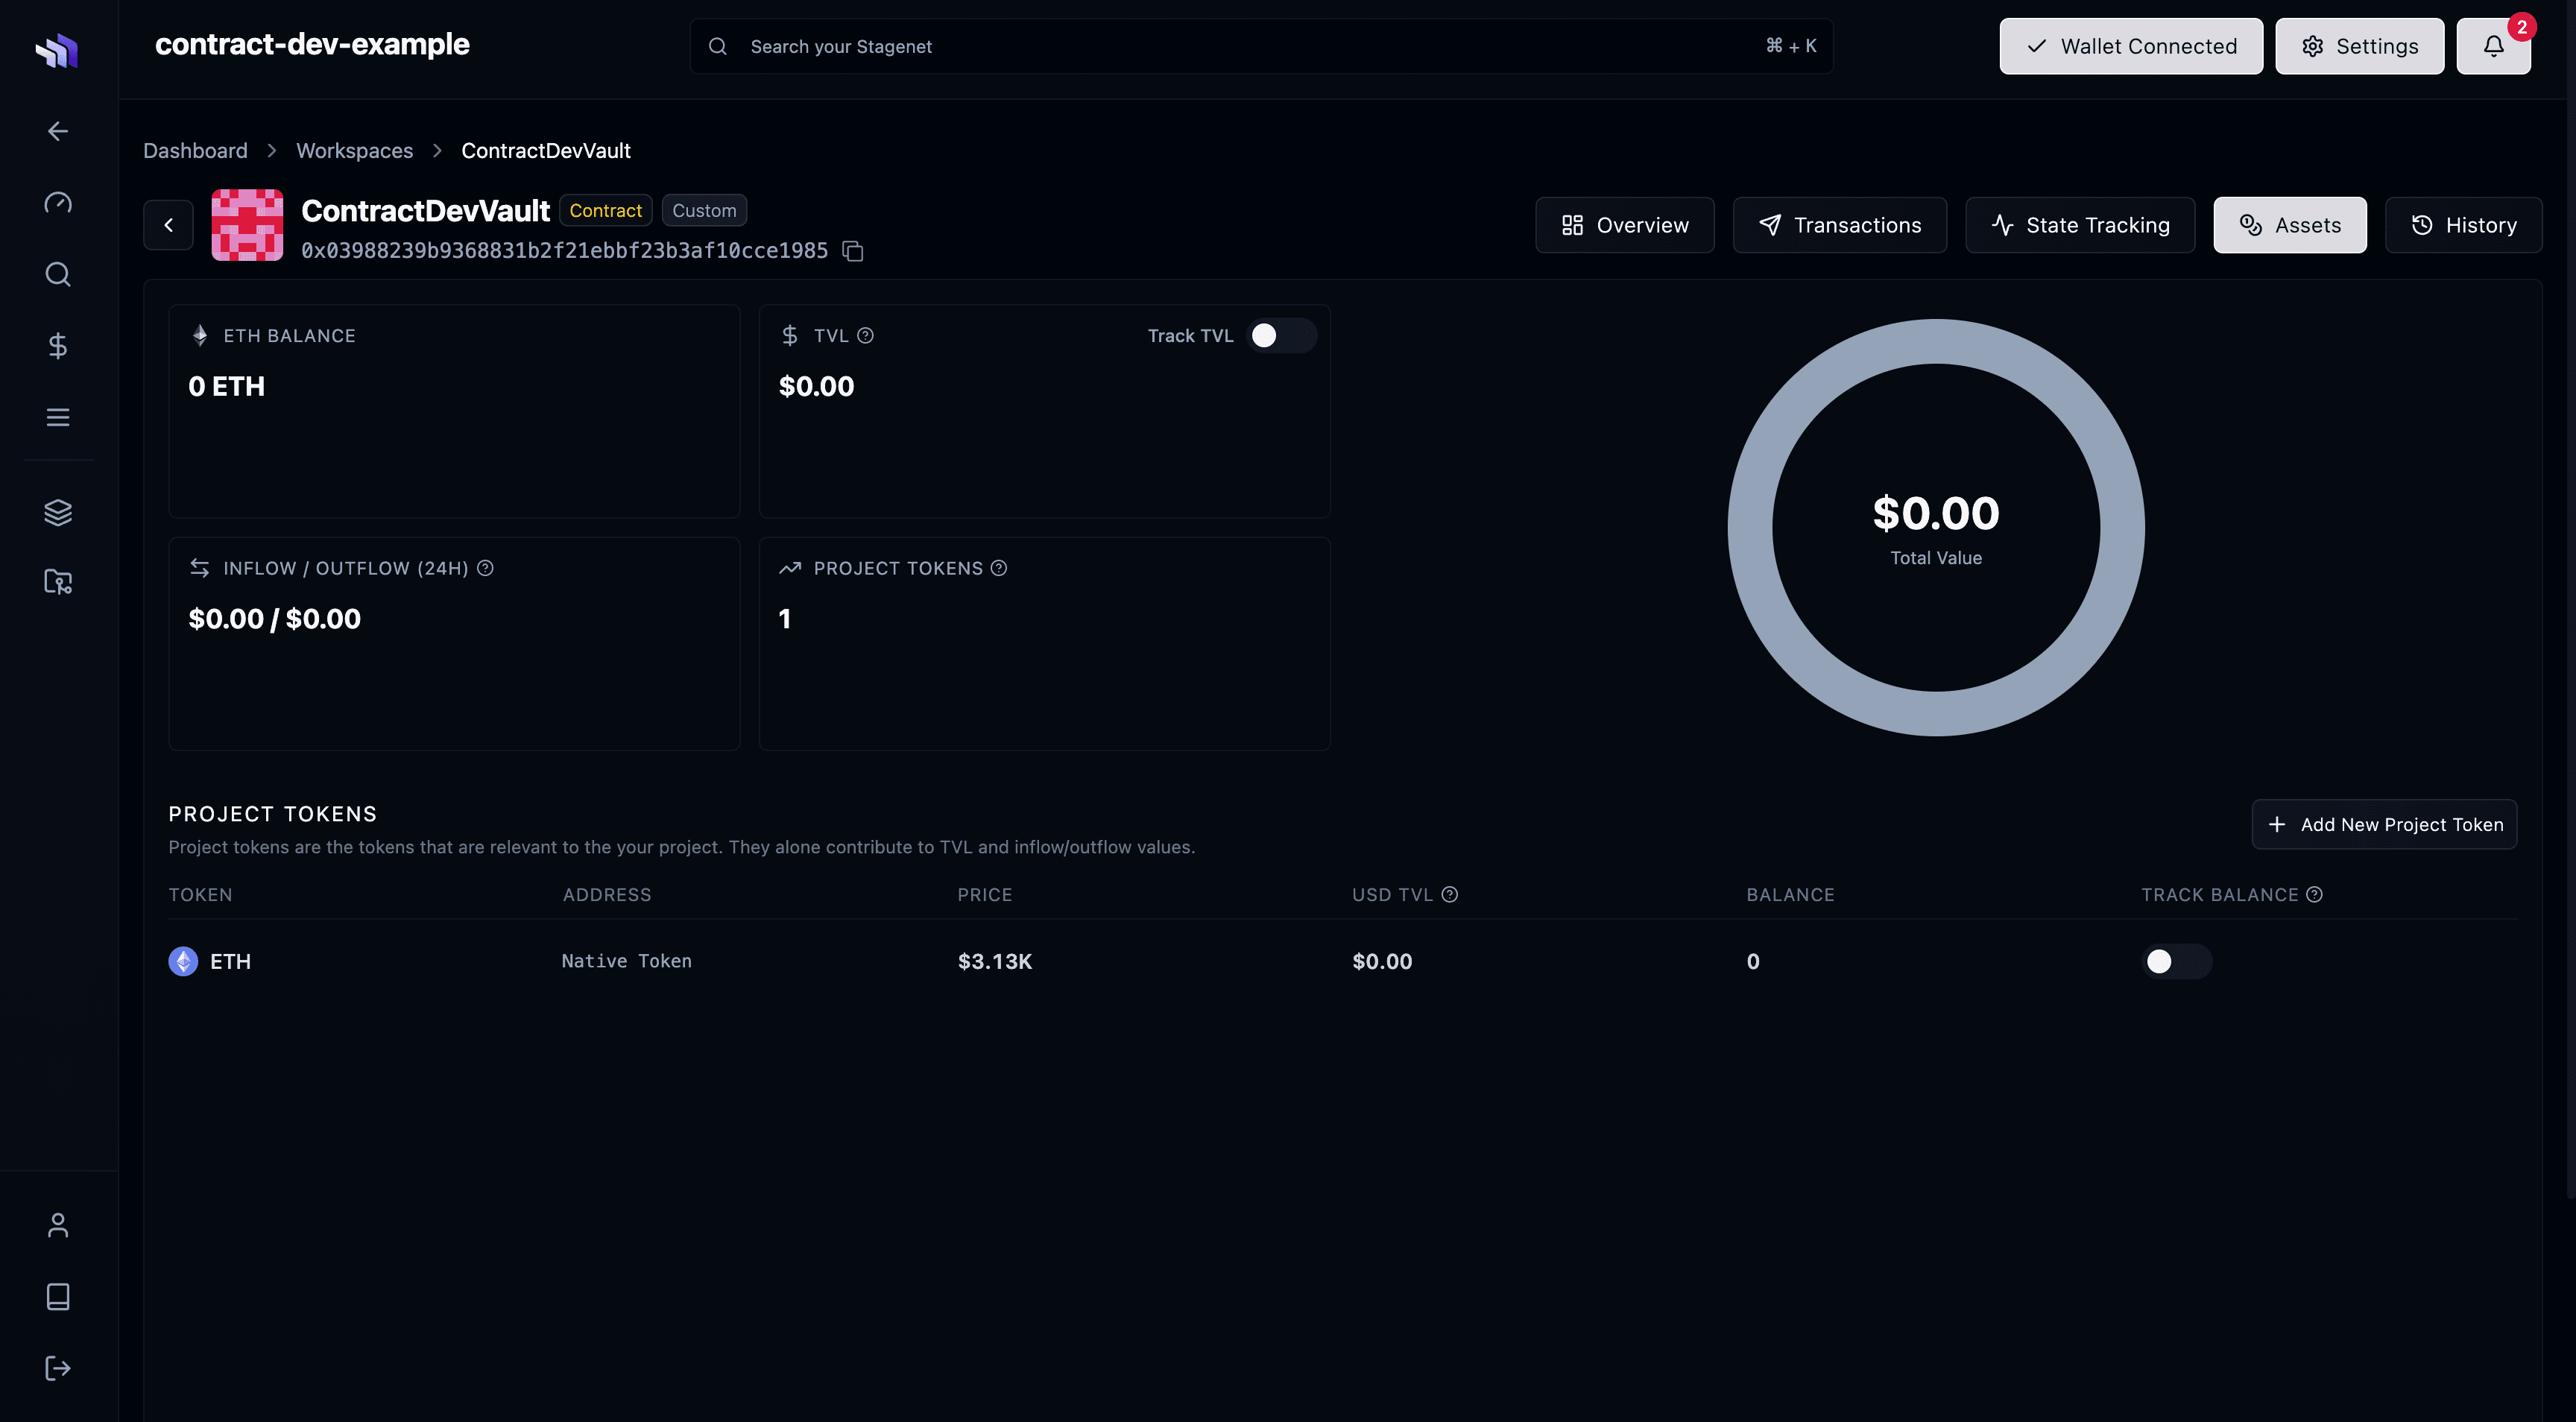2576x1422 pixels.
Task: Switch to the Transactions tab
Action: click(1839, 225)
